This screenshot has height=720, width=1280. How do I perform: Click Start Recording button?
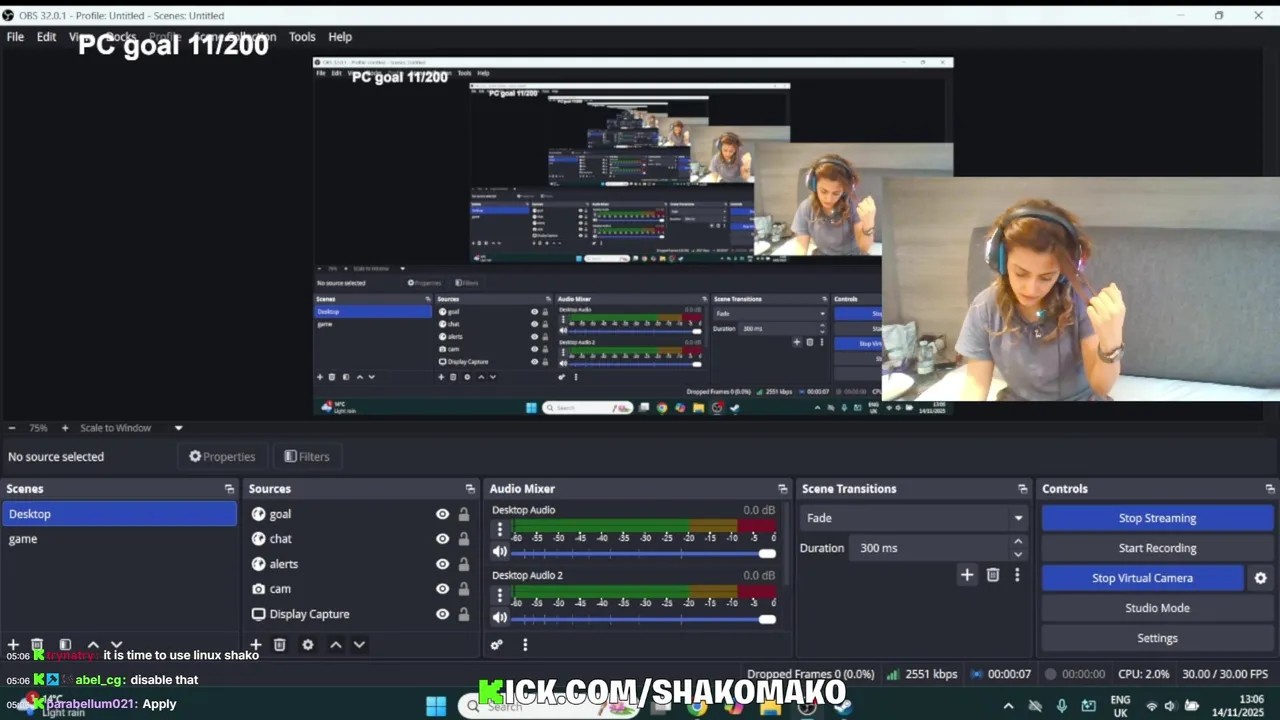[1157, 548]
